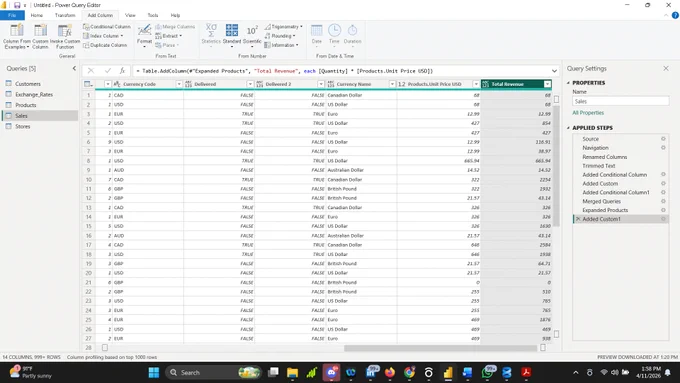Expand the formula bar
The height and width of the screenshot is (383, 680).
coord(554,71)
